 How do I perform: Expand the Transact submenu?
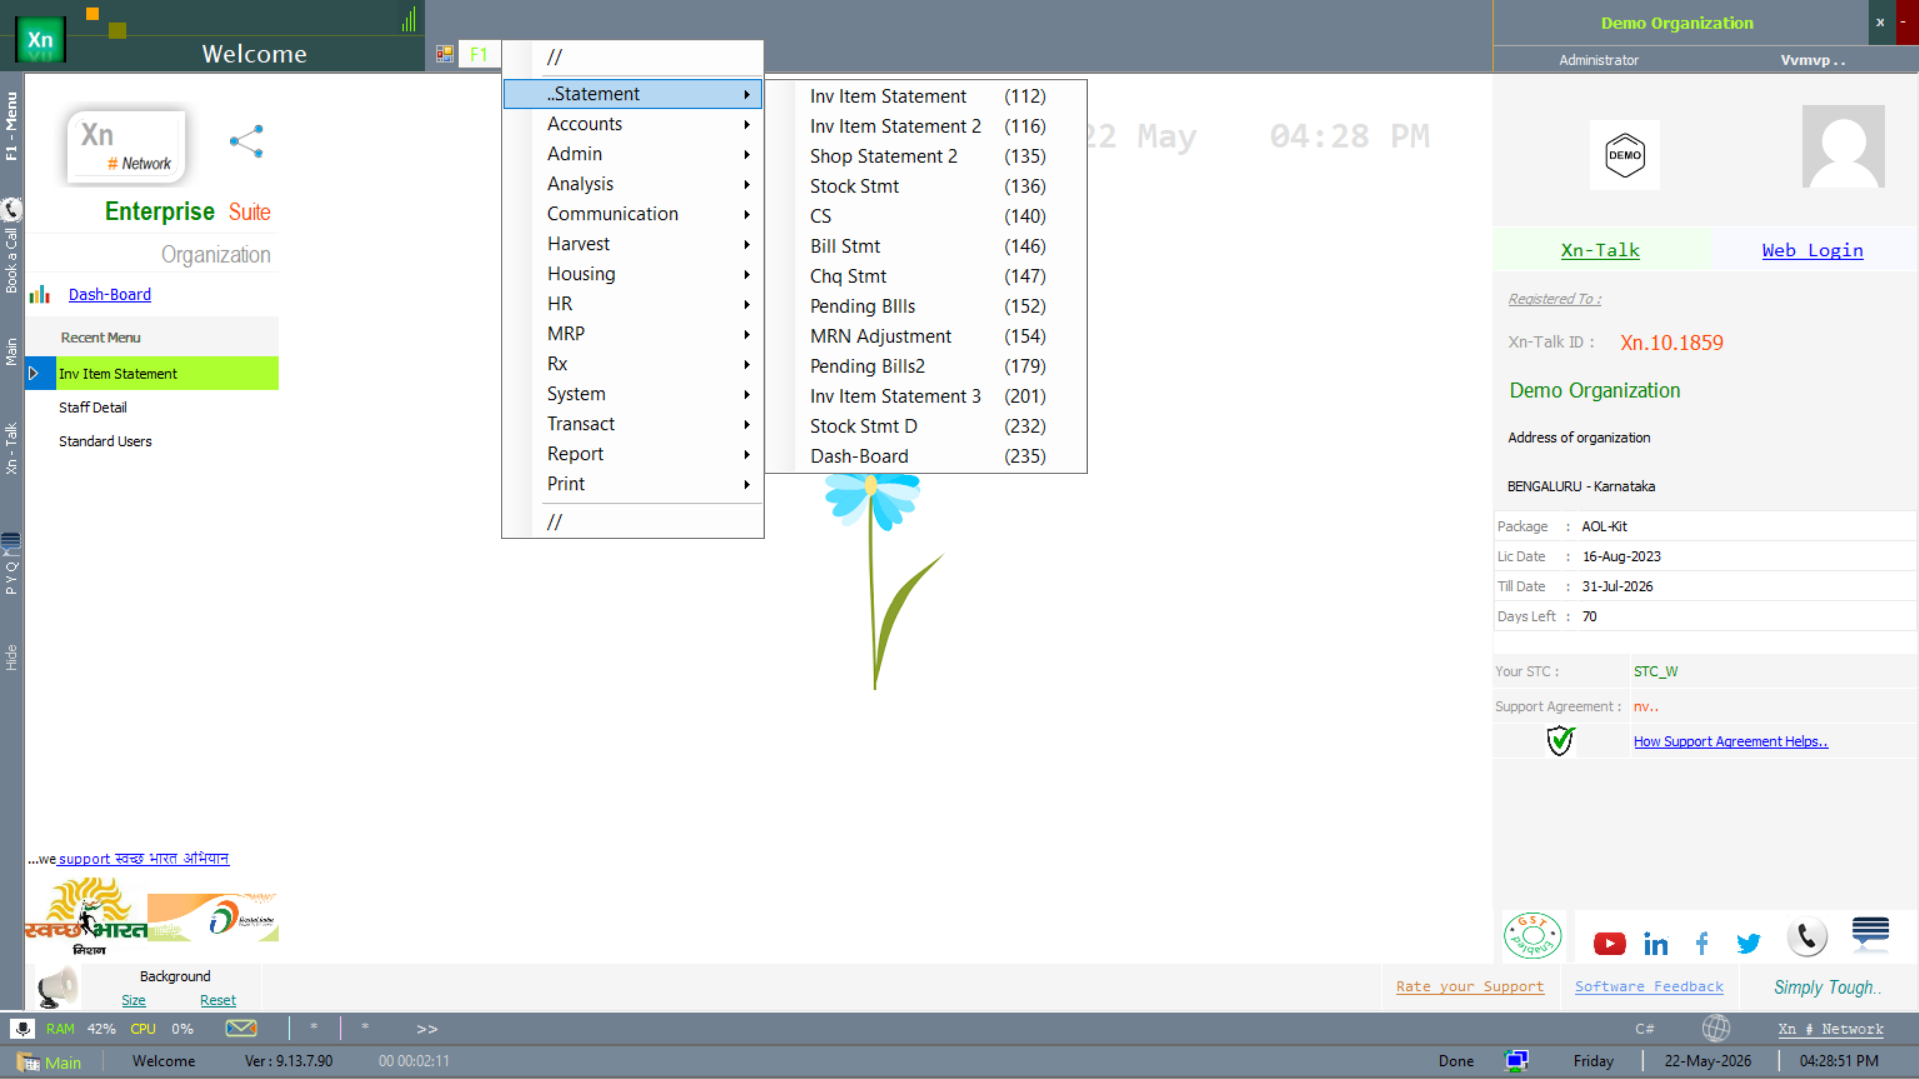(x=632, y=424)
